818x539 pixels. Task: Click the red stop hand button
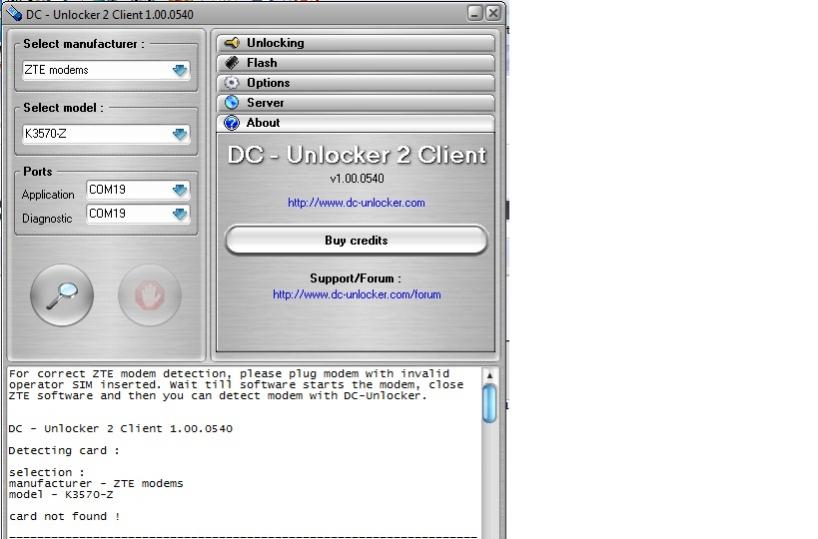[x=149, y=294]
